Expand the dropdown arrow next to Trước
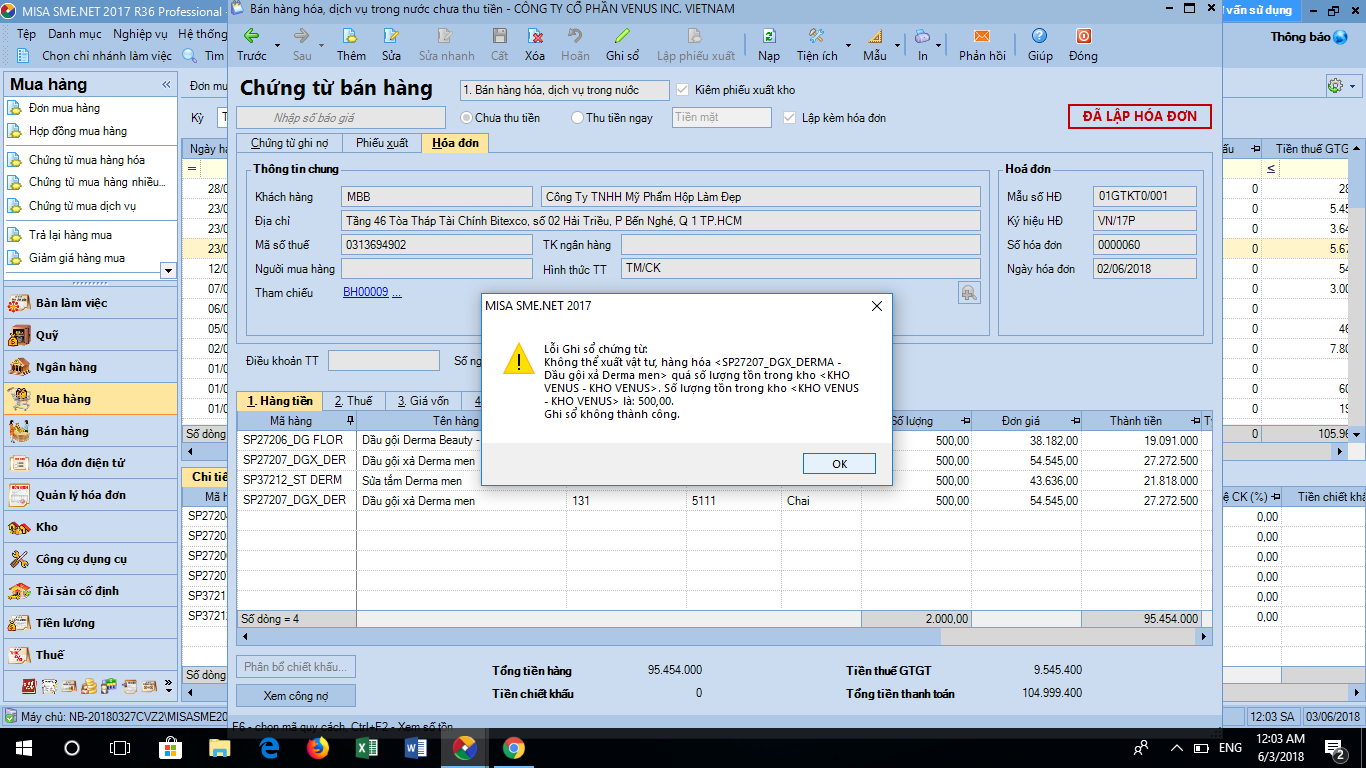 pyautogui.click(x=277, y=45)
